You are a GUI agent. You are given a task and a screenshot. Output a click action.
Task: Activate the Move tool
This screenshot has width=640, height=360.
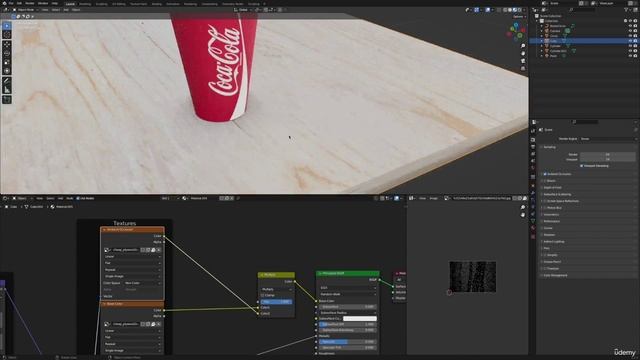tap(7, 44)
